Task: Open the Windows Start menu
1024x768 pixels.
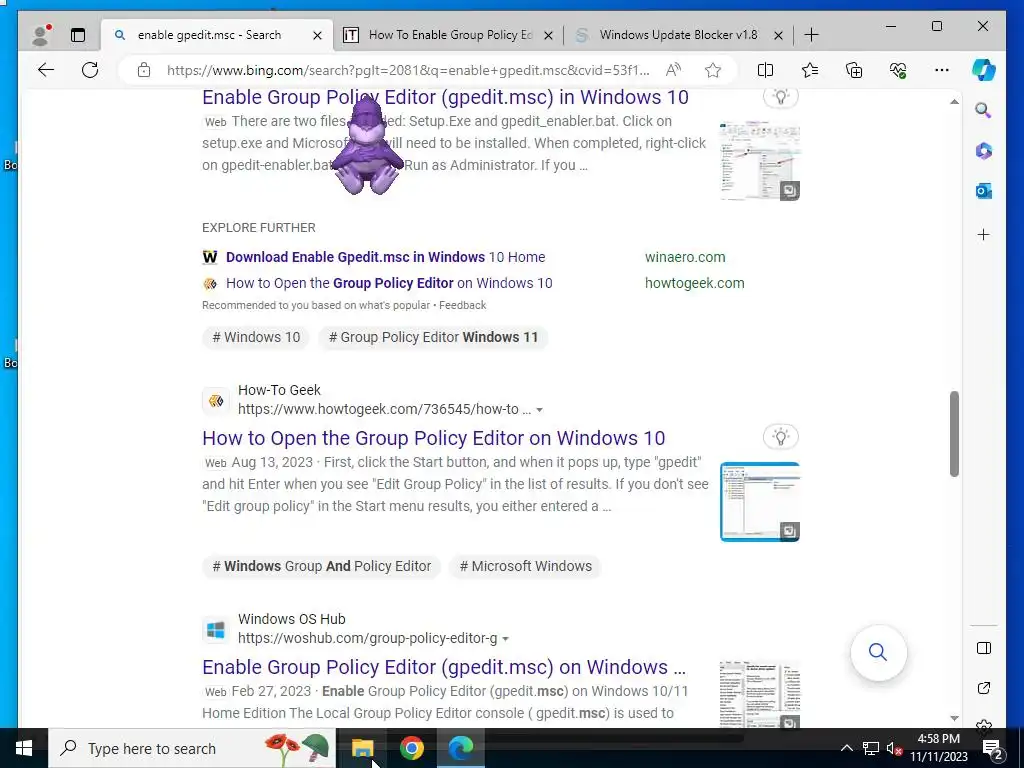Action: point(24,748)
